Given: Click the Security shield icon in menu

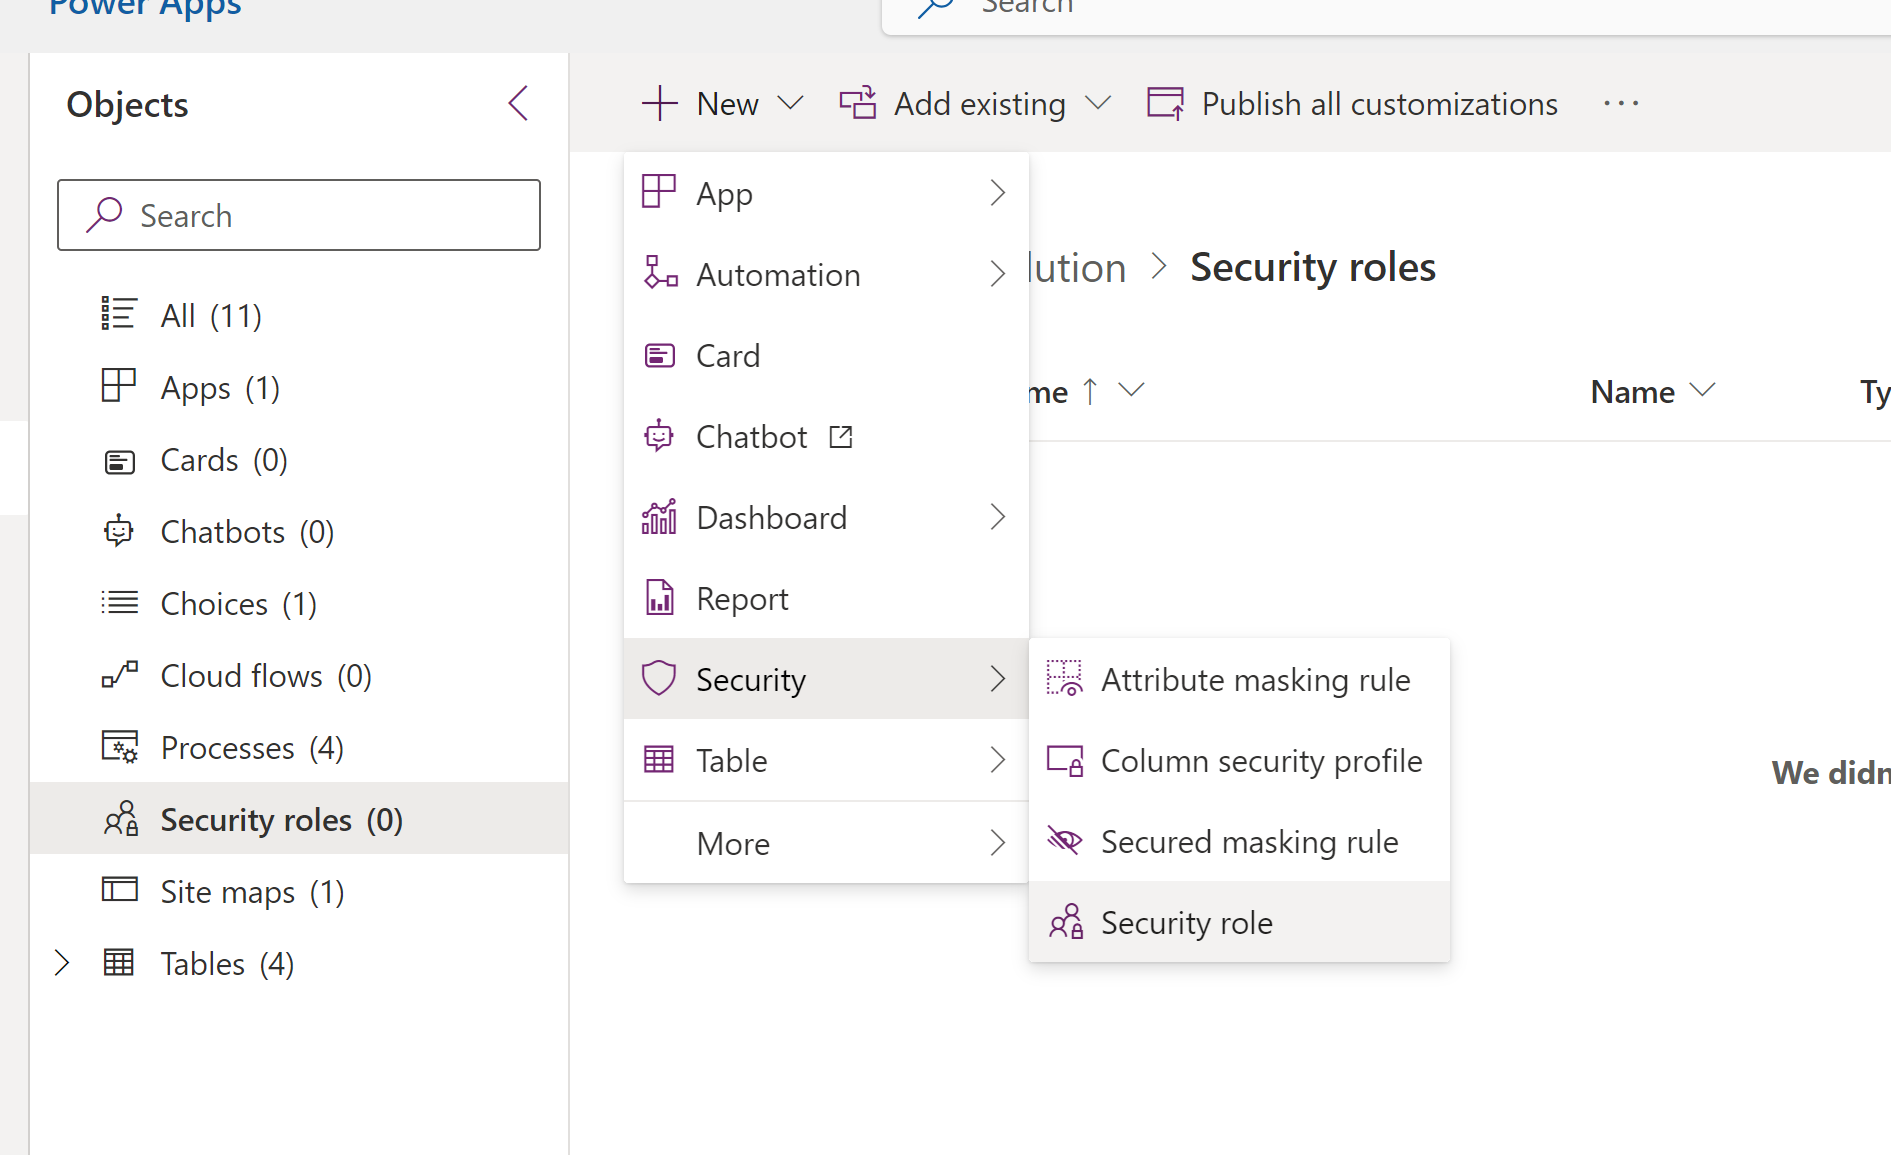Looking at the screenshot, I should (x=659, y=678).
